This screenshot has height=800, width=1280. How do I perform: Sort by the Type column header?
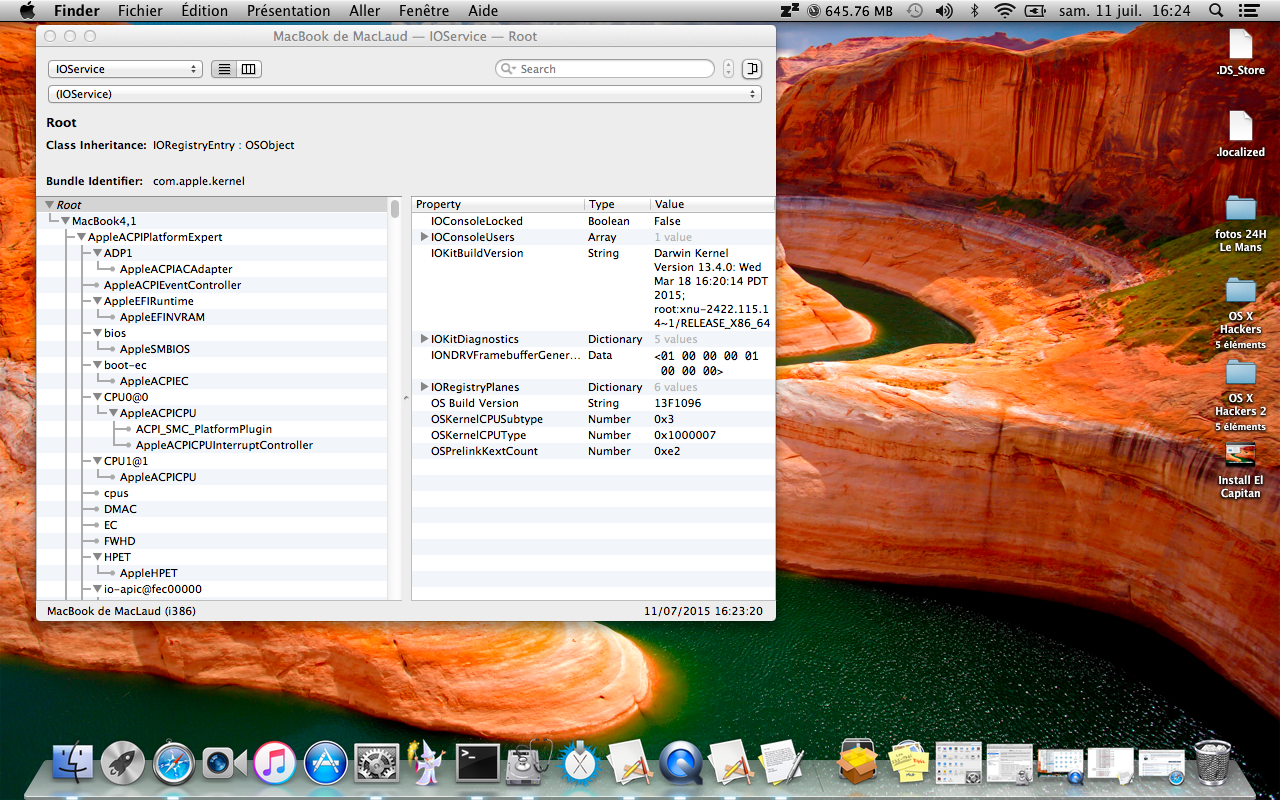pyautogui.click(x=617, y=204)
